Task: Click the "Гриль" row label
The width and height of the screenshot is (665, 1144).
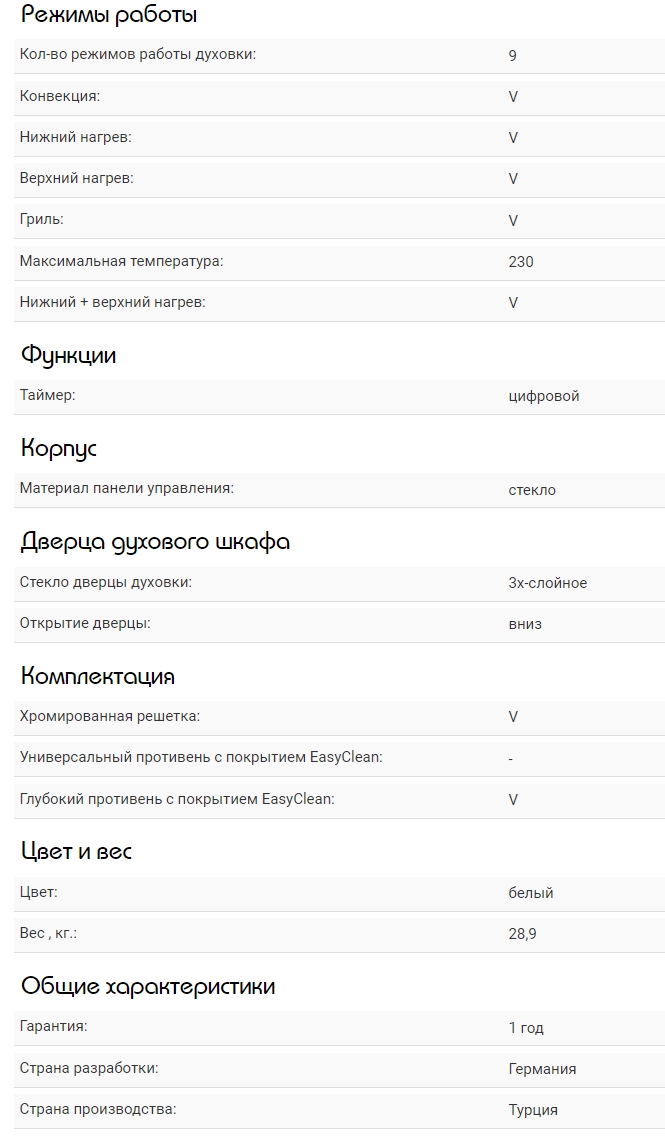Action: [x=42, y=219]
